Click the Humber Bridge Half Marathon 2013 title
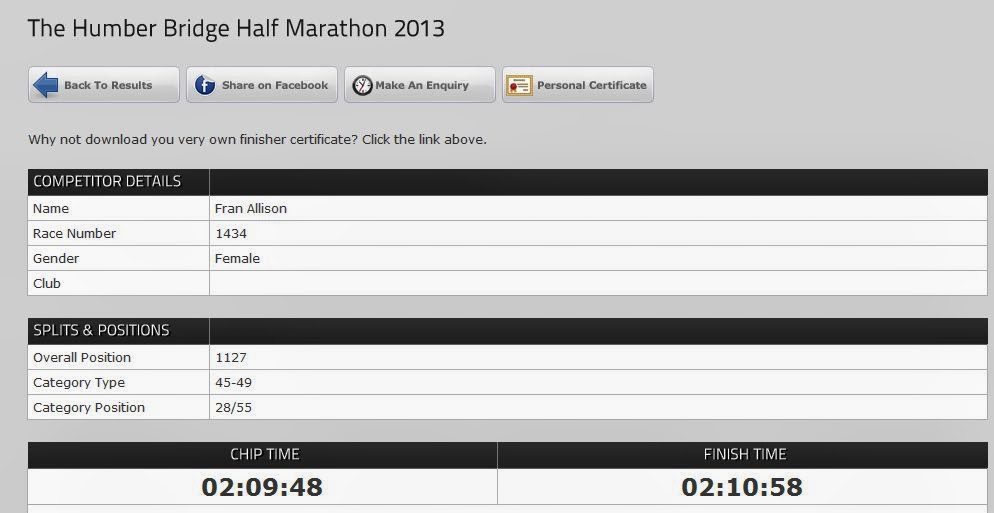 click(x=236, y=29)
